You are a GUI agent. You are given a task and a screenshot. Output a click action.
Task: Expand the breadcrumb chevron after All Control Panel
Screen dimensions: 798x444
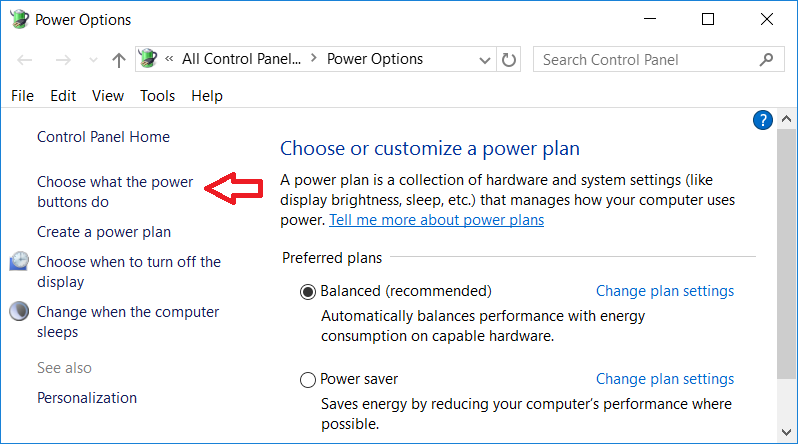314,59
